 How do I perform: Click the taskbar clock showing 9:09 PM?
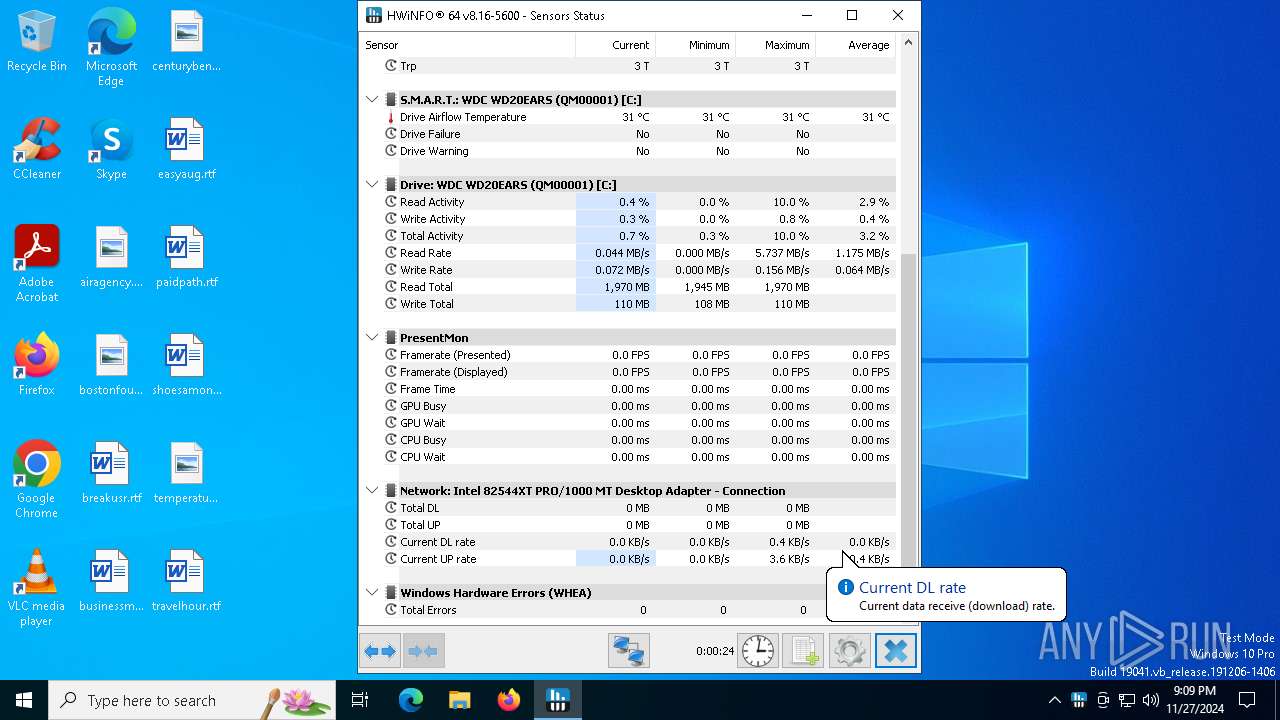tap(1194, 700)
